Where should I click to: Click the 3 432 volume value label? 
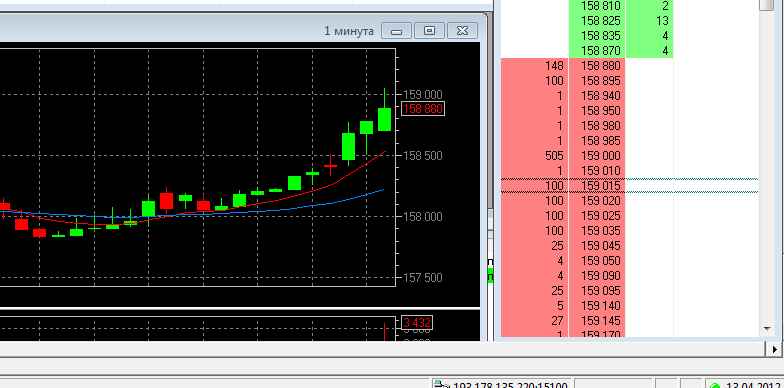coord(417,322)
